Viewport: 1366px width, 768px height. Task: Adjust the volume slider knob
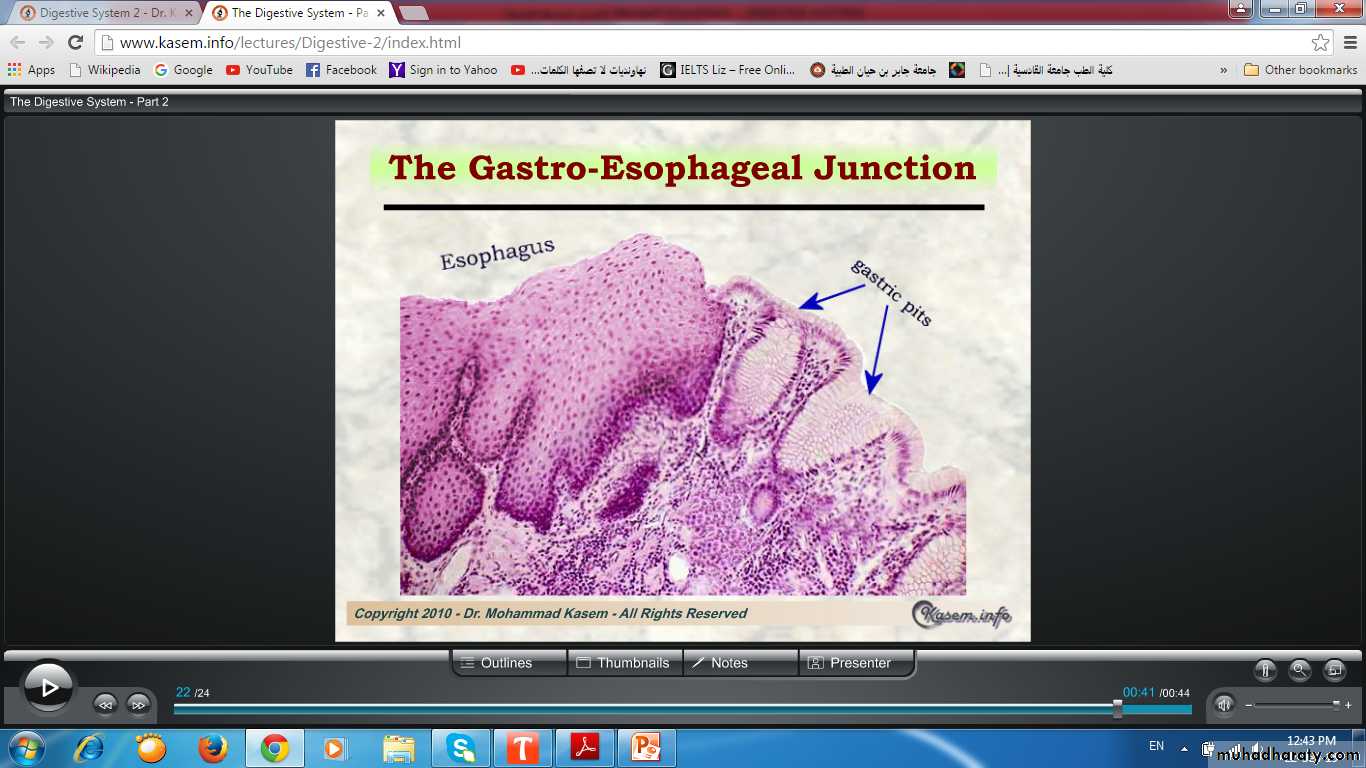1336,705
